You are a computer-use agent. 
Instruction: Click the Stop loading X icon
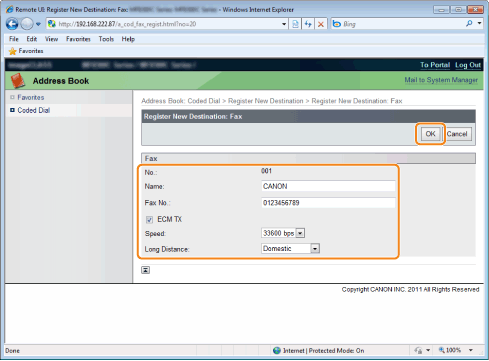(321, 24)
